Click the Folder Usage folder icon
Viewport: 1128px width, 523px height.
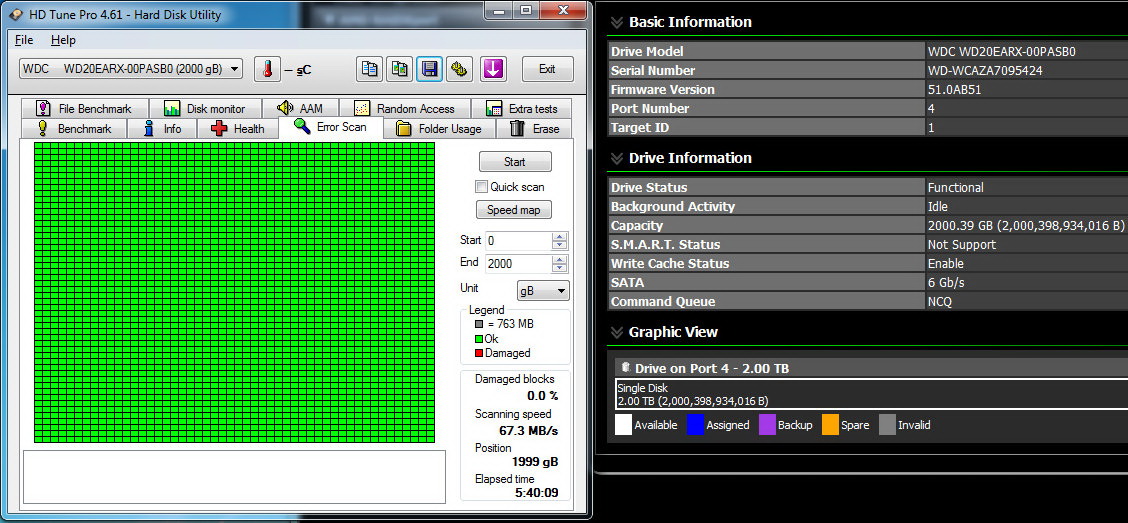(404, 129)
